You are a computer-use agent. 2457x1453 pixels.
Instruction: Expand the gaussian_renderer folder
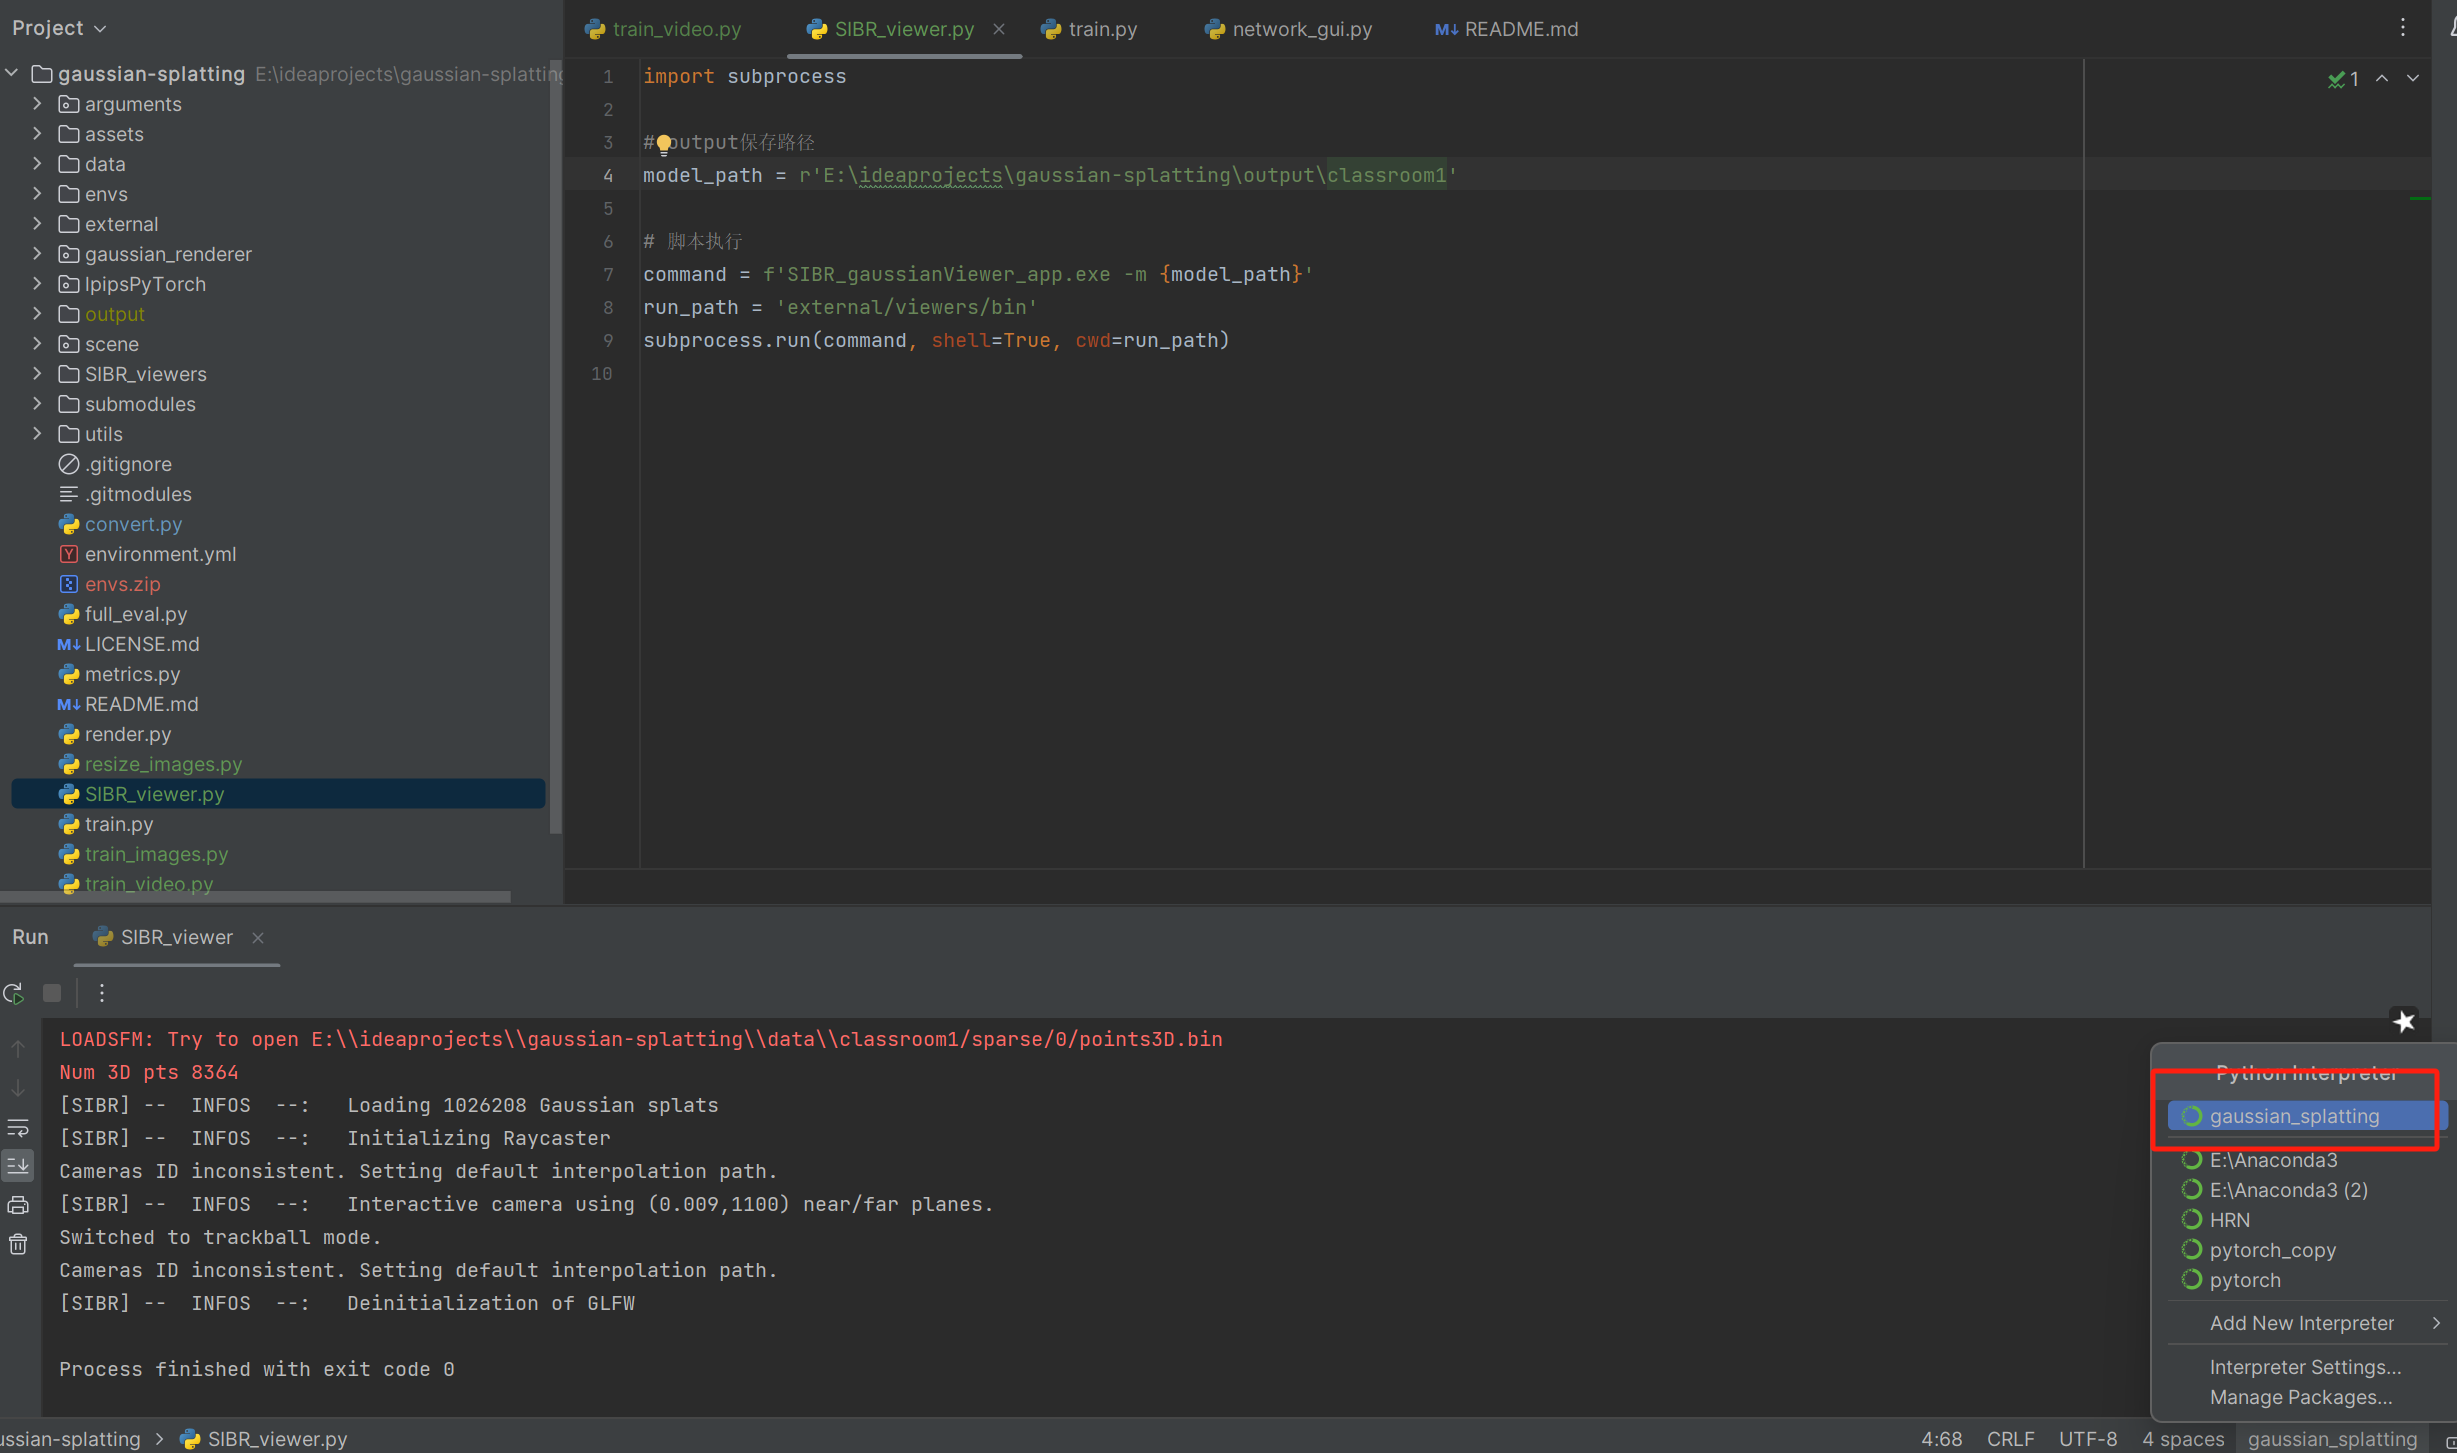[x=37, y=254]
